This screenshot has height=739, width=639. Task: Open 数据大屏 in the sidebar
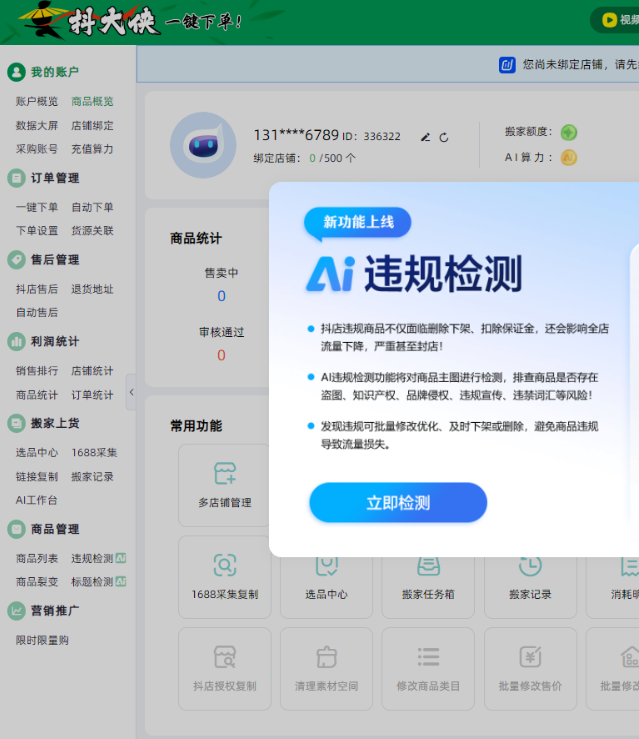(x=37, y=125)
